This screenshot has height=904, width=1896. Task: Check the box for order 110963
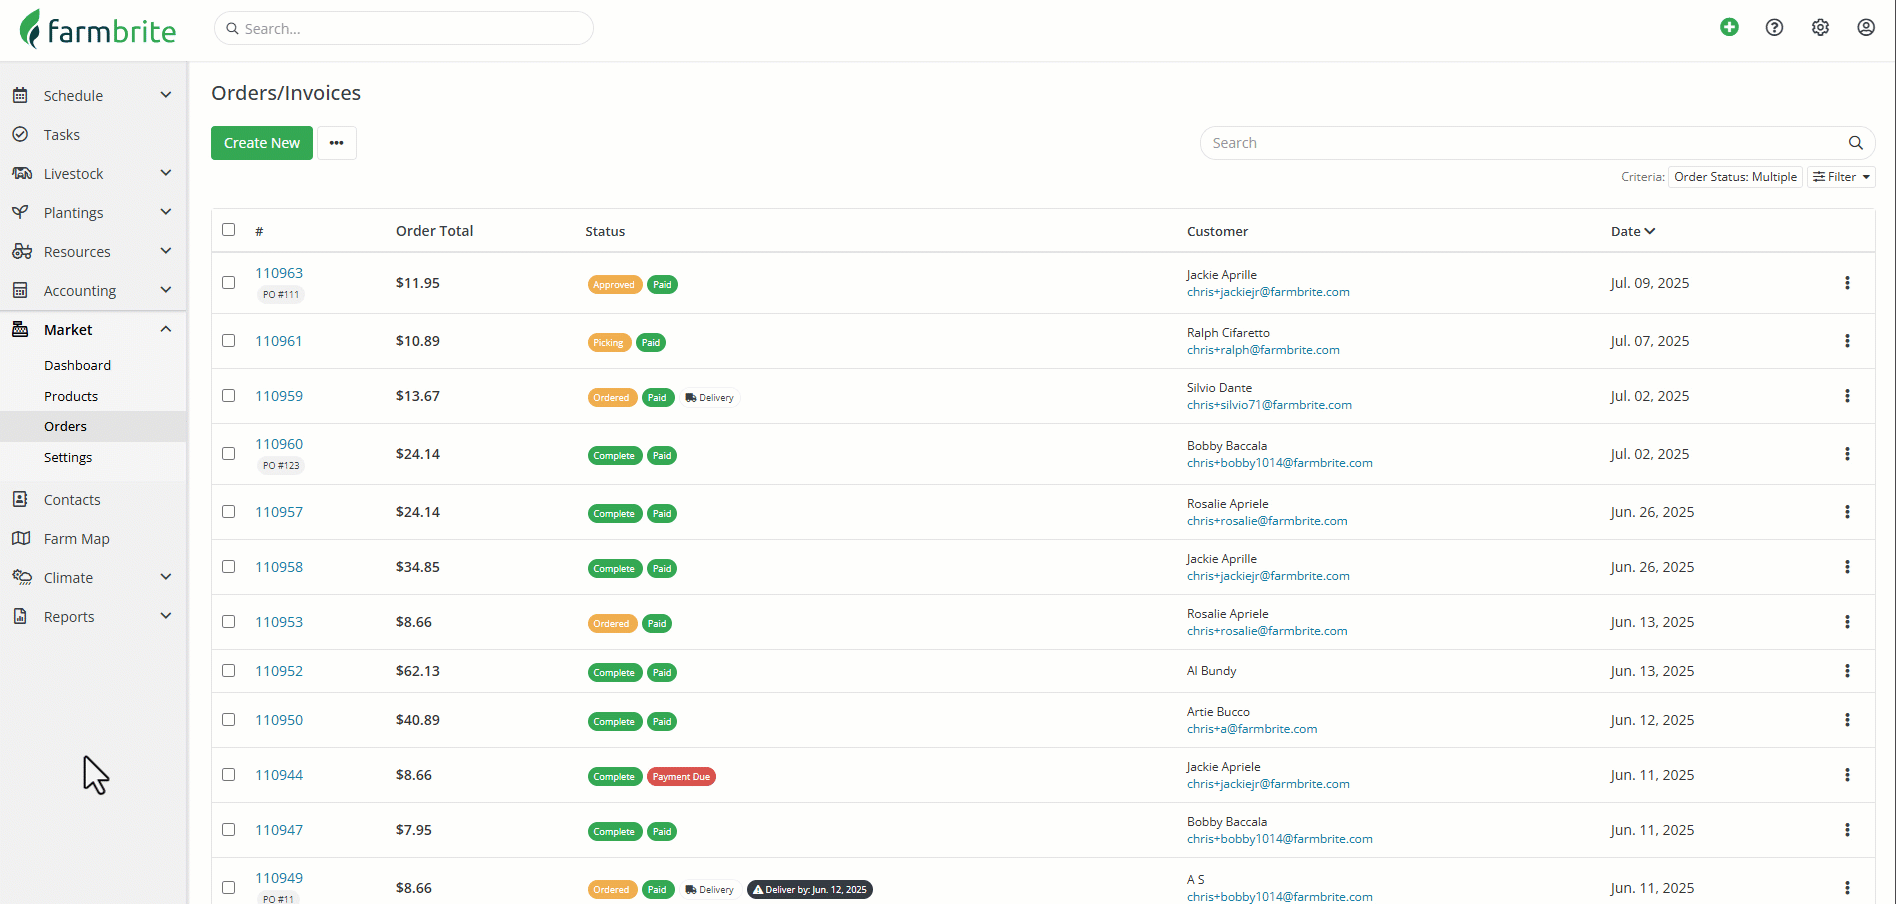(x=229, y=283)
